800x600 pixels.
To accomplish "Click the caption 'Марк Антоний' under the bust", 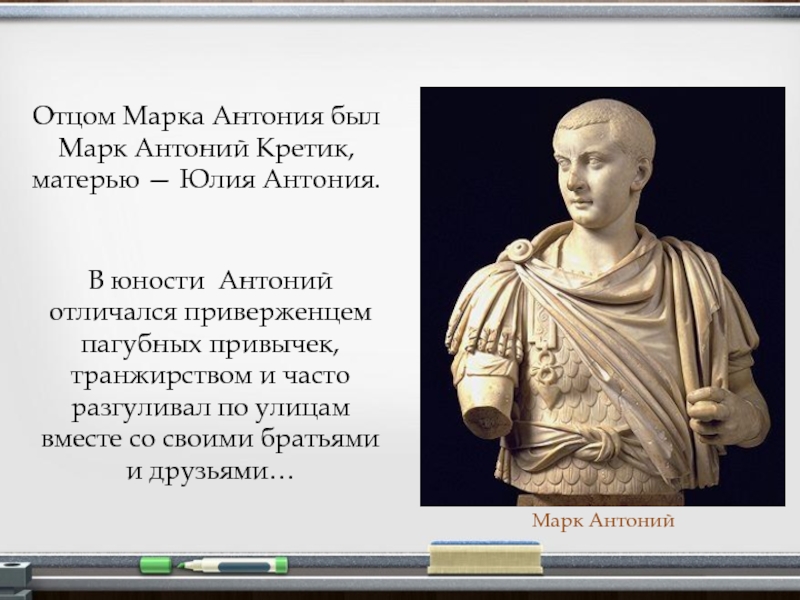I will (x=603, y=521).
